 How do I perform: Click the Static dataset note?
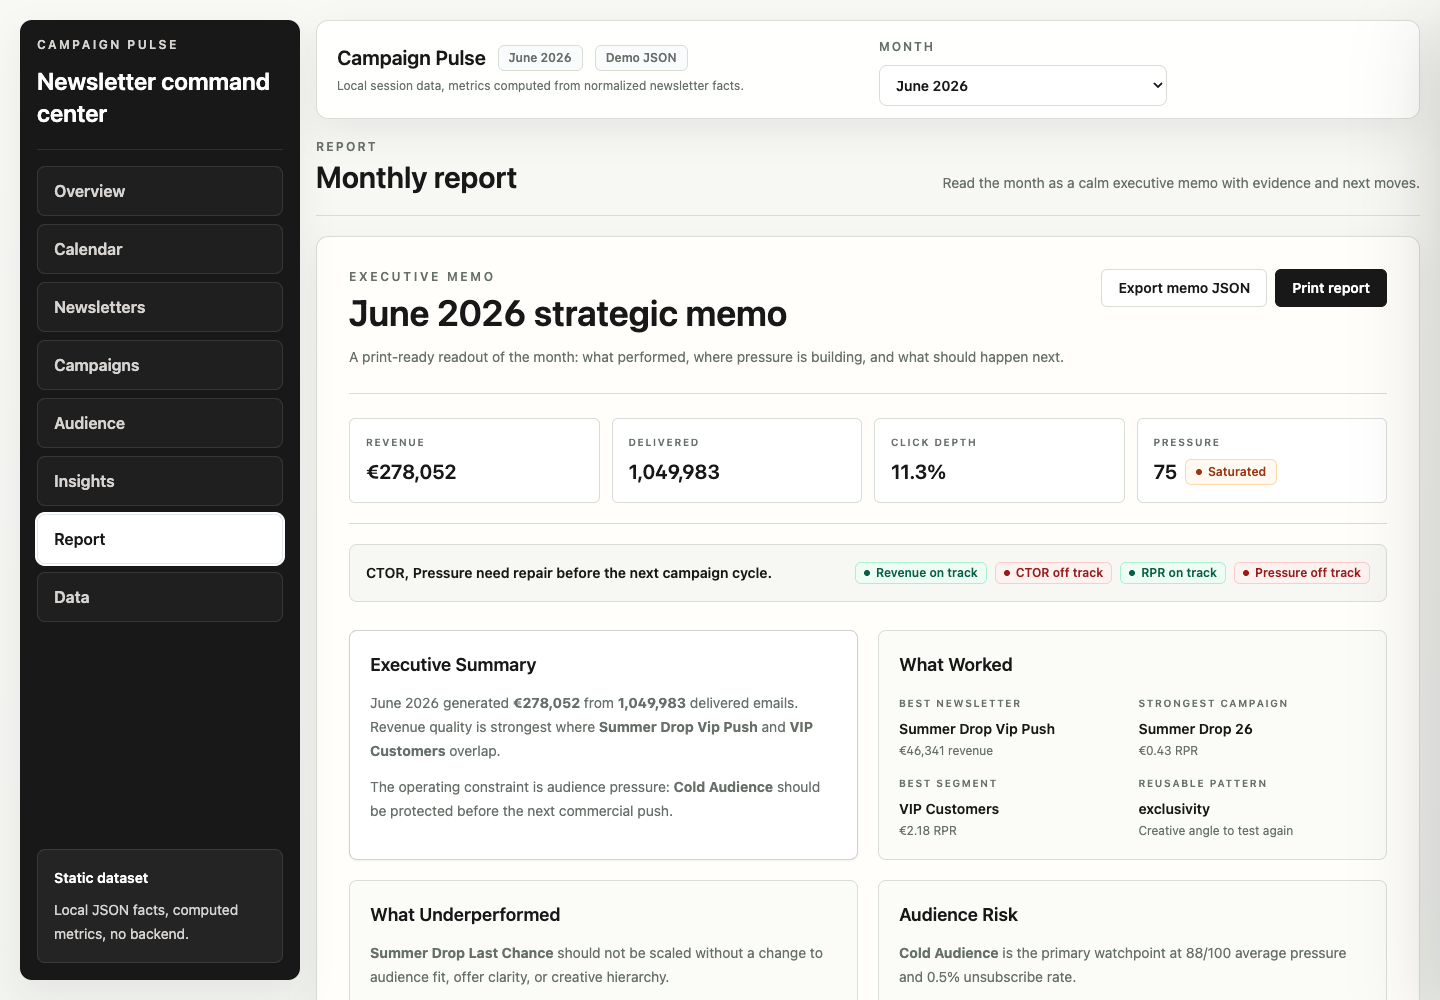160,906
